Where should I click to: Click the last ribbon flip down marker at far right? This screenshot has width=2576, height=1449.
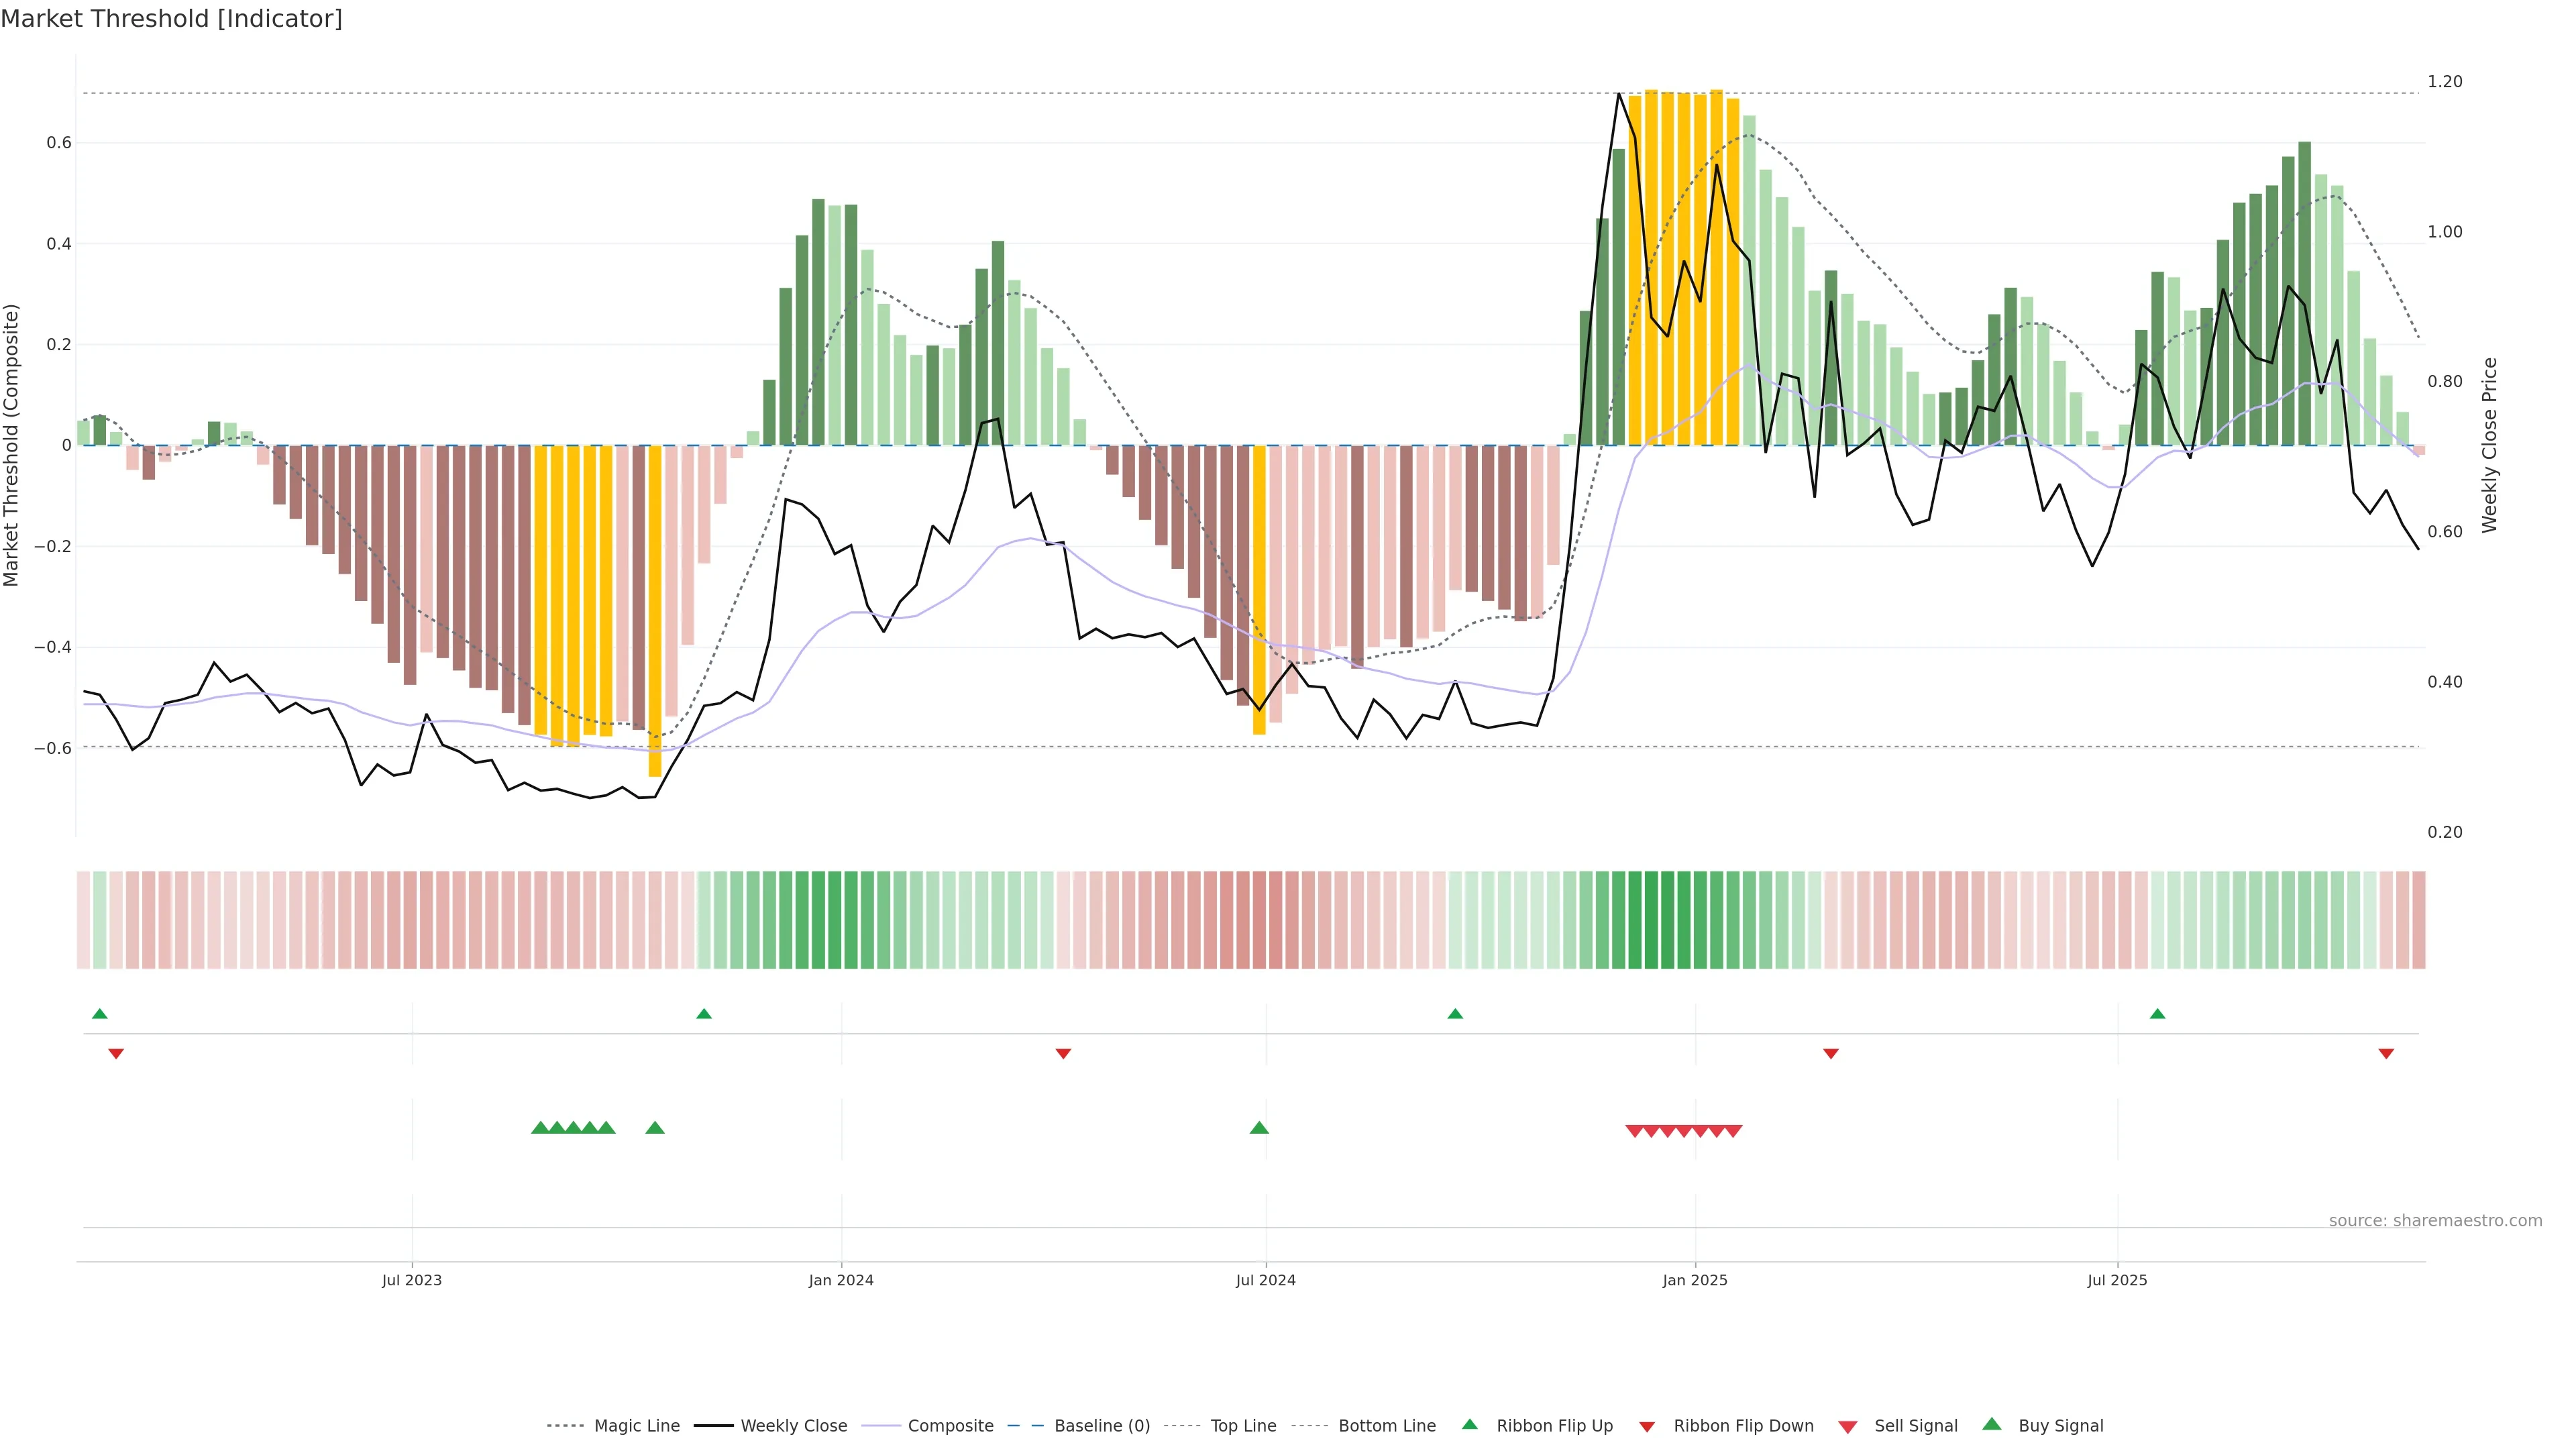point(2386,1054)
